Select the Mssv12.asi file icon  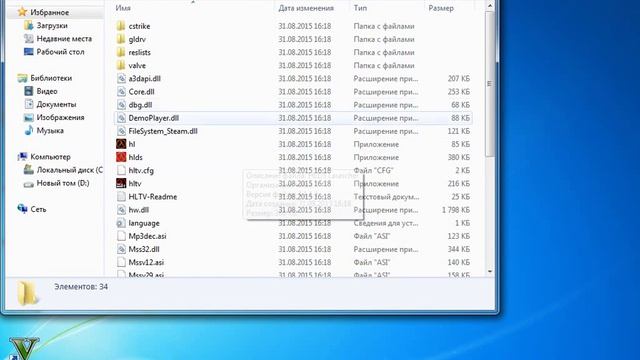(121, 262)
